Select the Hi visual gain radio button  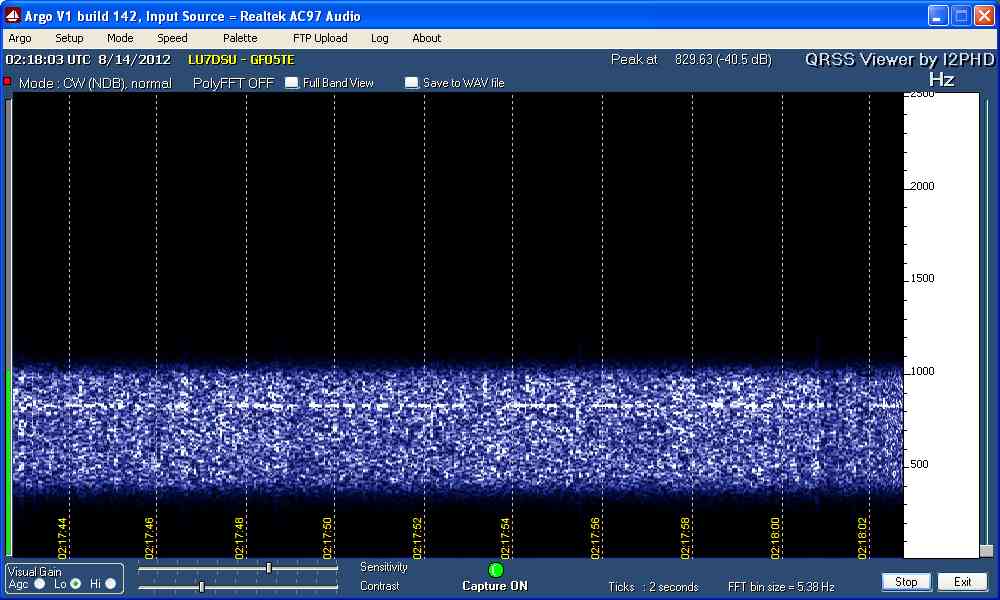pos(111,584)
